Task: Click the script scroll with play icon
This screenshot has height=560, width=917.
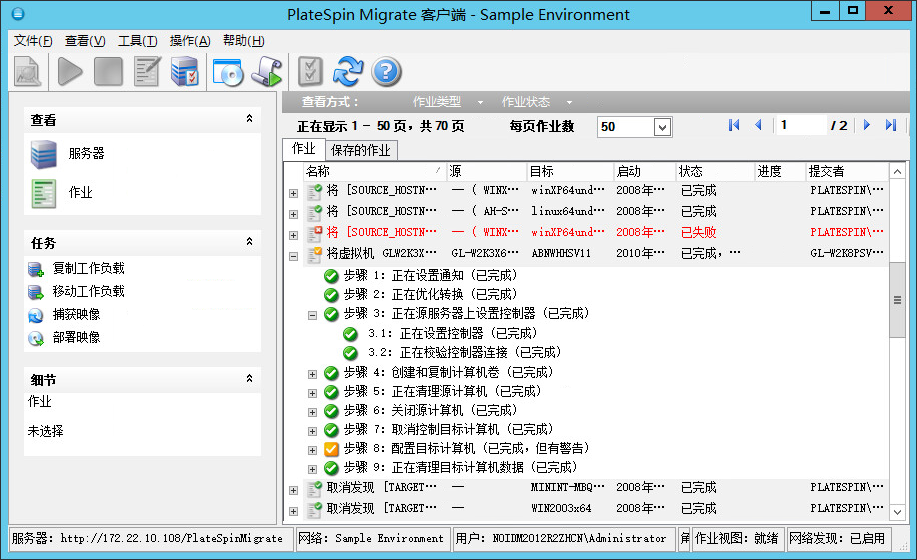Action: click(x=266, y=71)
